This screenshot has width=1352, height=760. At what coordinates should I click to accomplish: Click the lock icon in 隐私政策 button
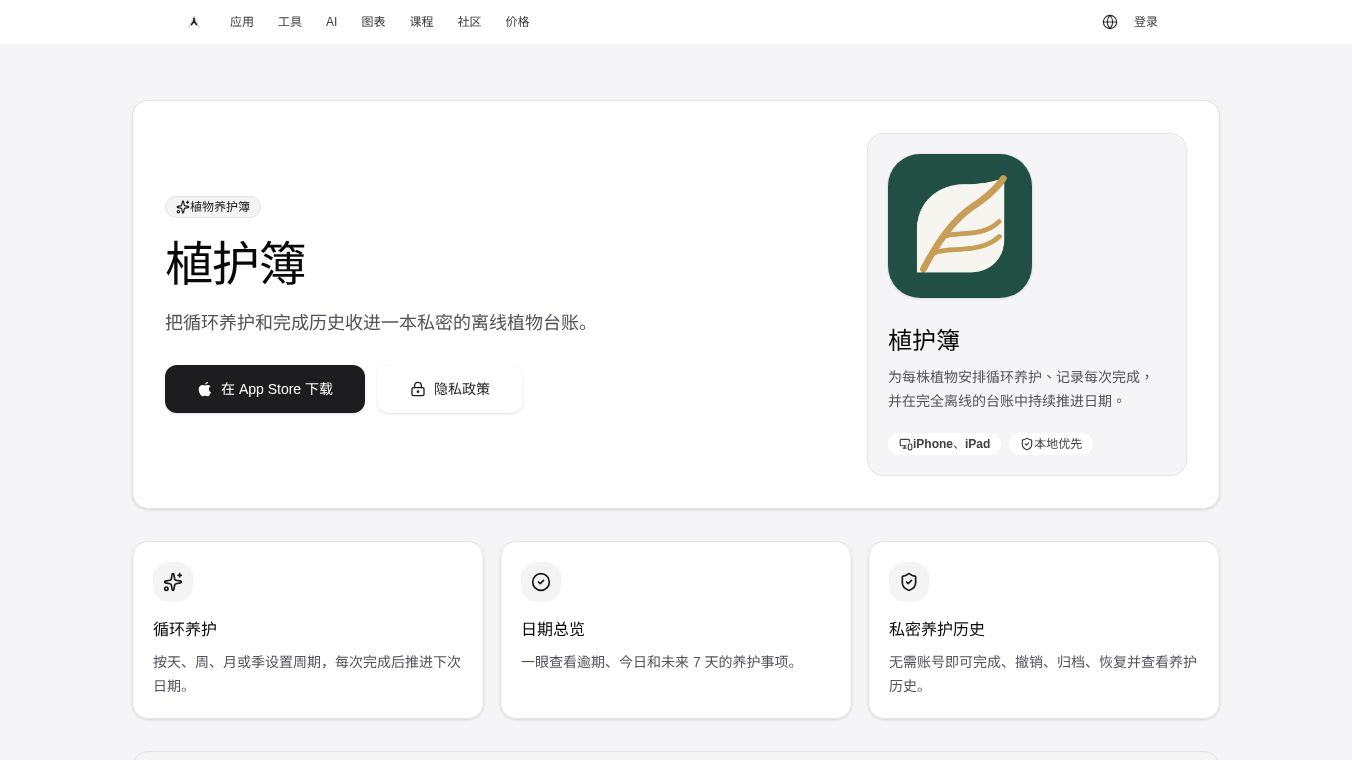click(418, 389)
